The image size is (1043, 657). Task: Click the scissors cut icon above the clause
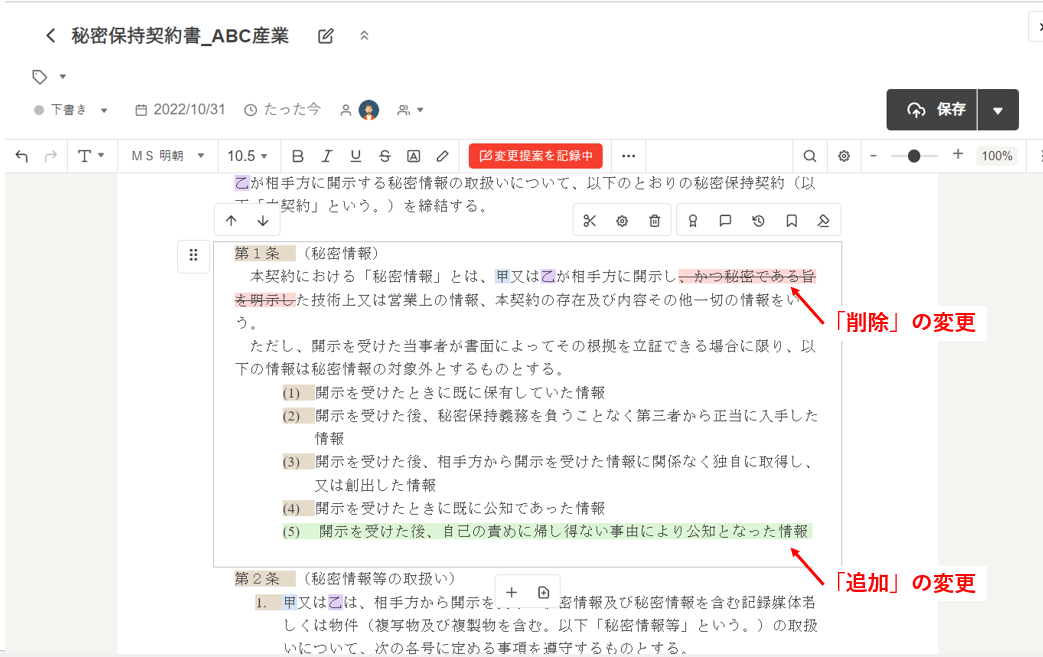(x=589, y=221)
